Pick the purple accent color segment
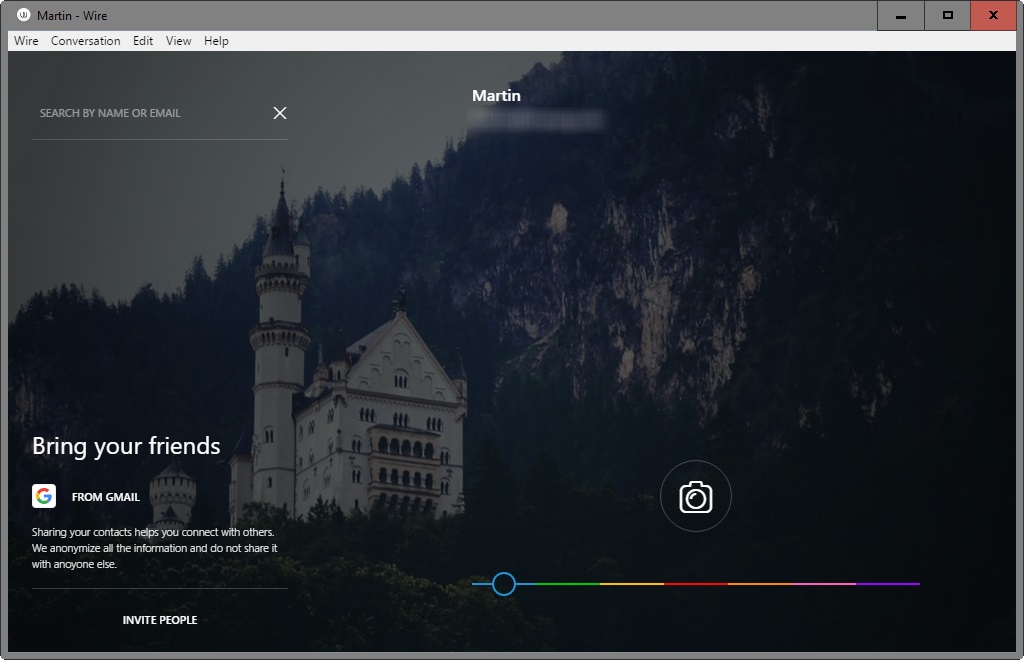 click(888, 584)
